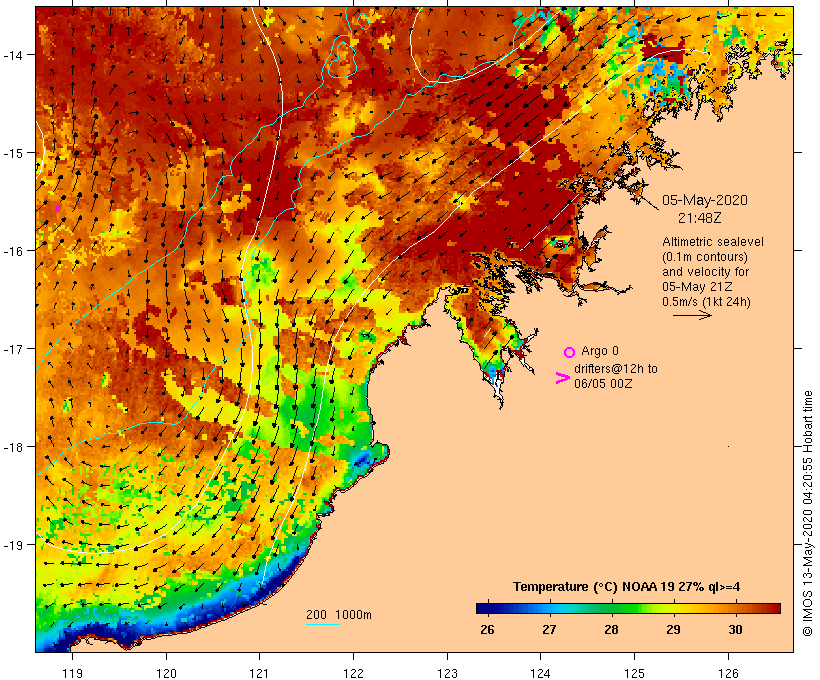Screen dimensions: 820x680
Task: Click the '05-May 21Z' text line
Action: click(697, 287)
